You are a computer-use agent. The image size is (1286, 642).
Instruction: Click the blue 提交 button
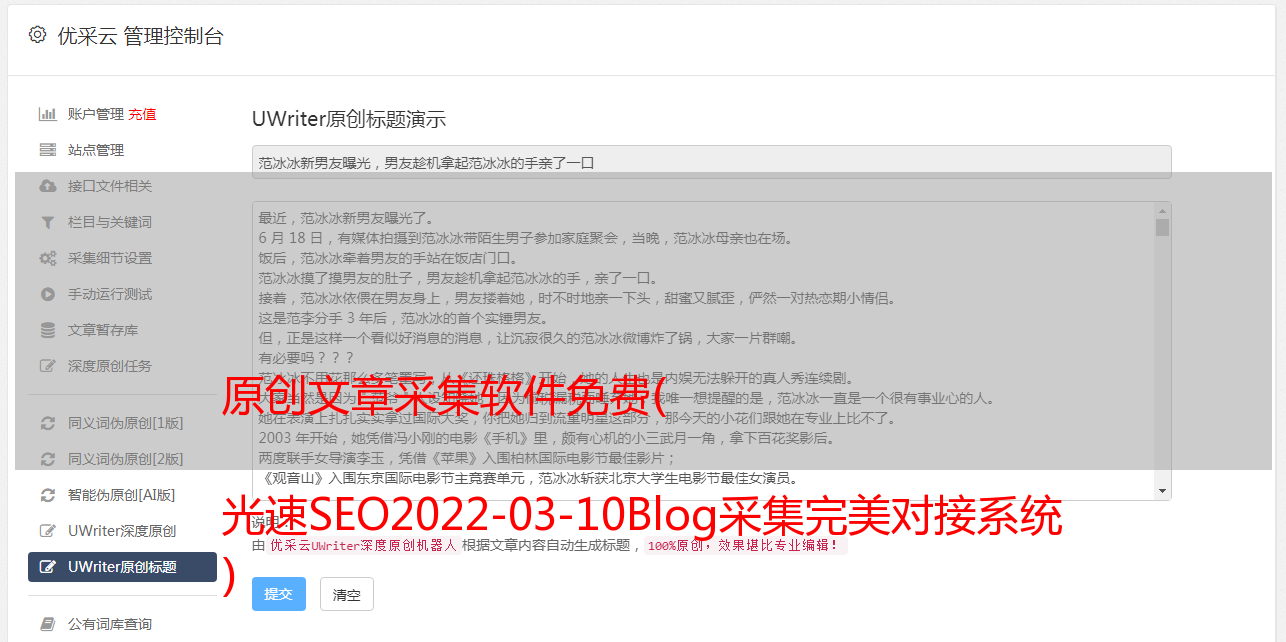279,594
